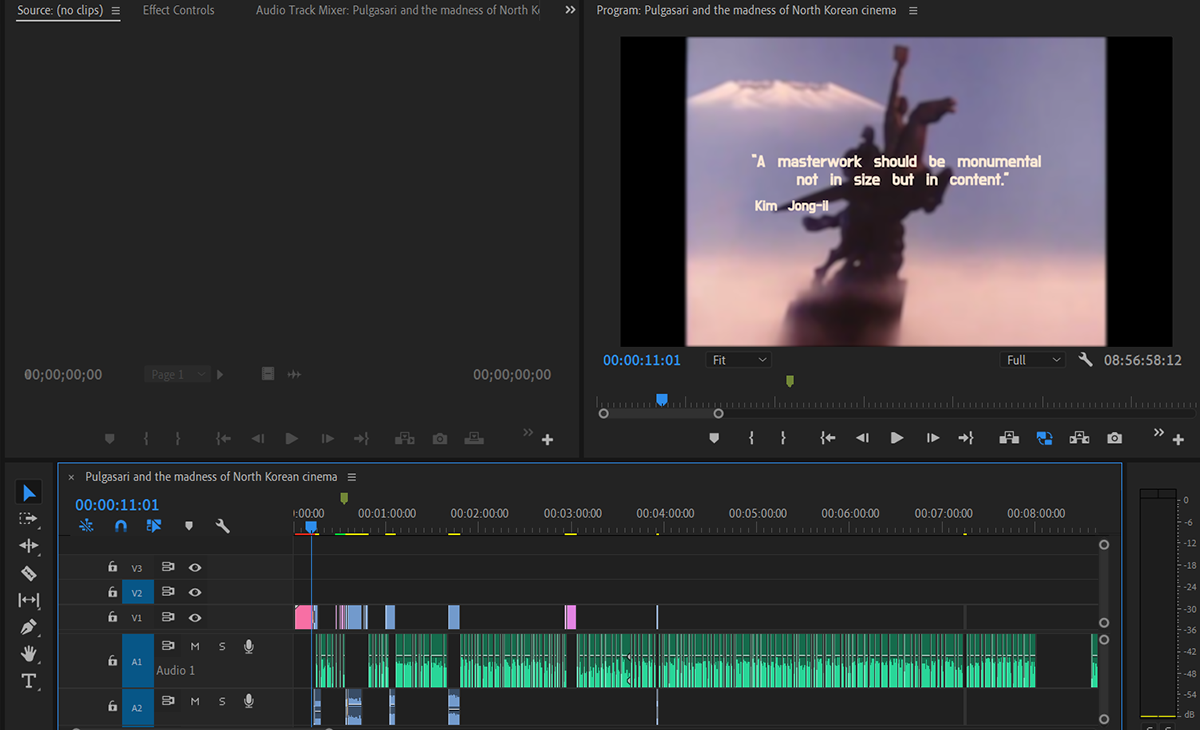This screenshot has height=730, width=1200.
Task: Select the Selection tool arrow
Action: pos(29,492)
